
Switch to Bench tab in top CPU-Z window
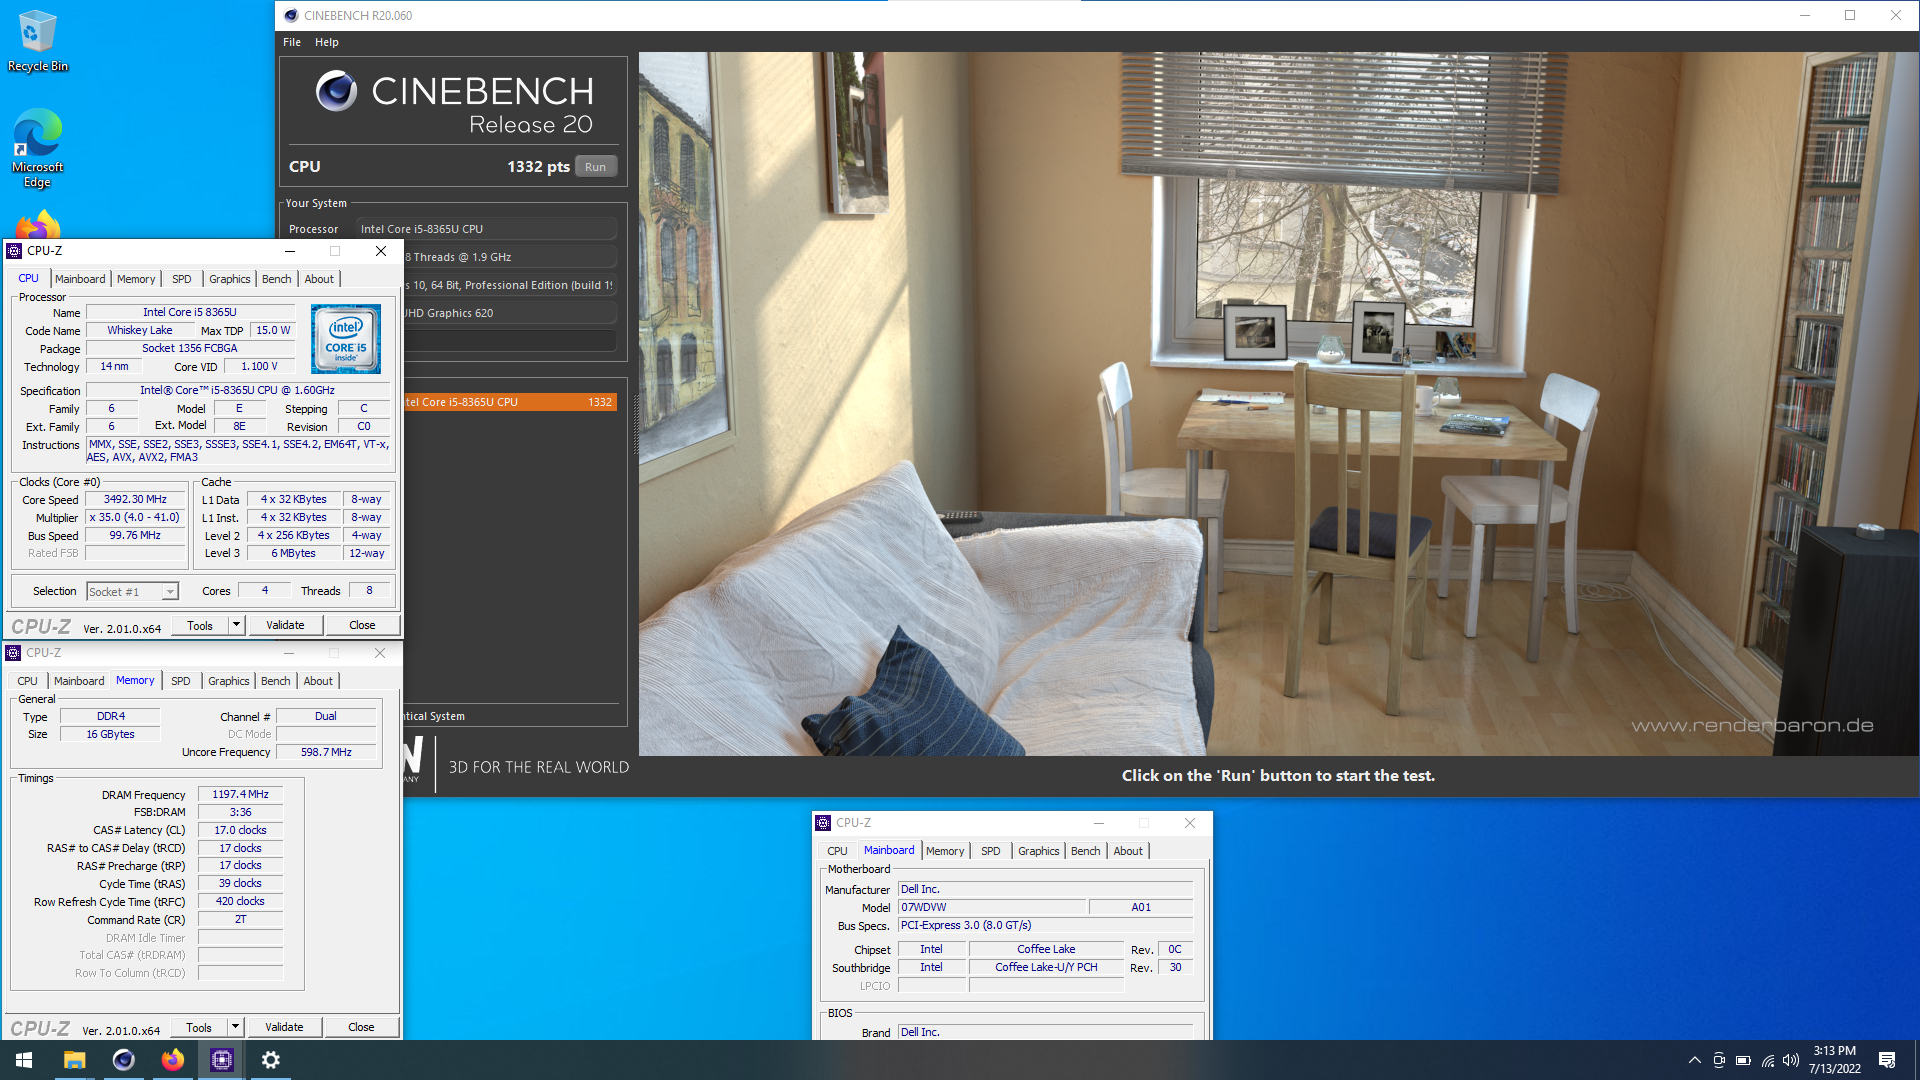tap(277, 279)
